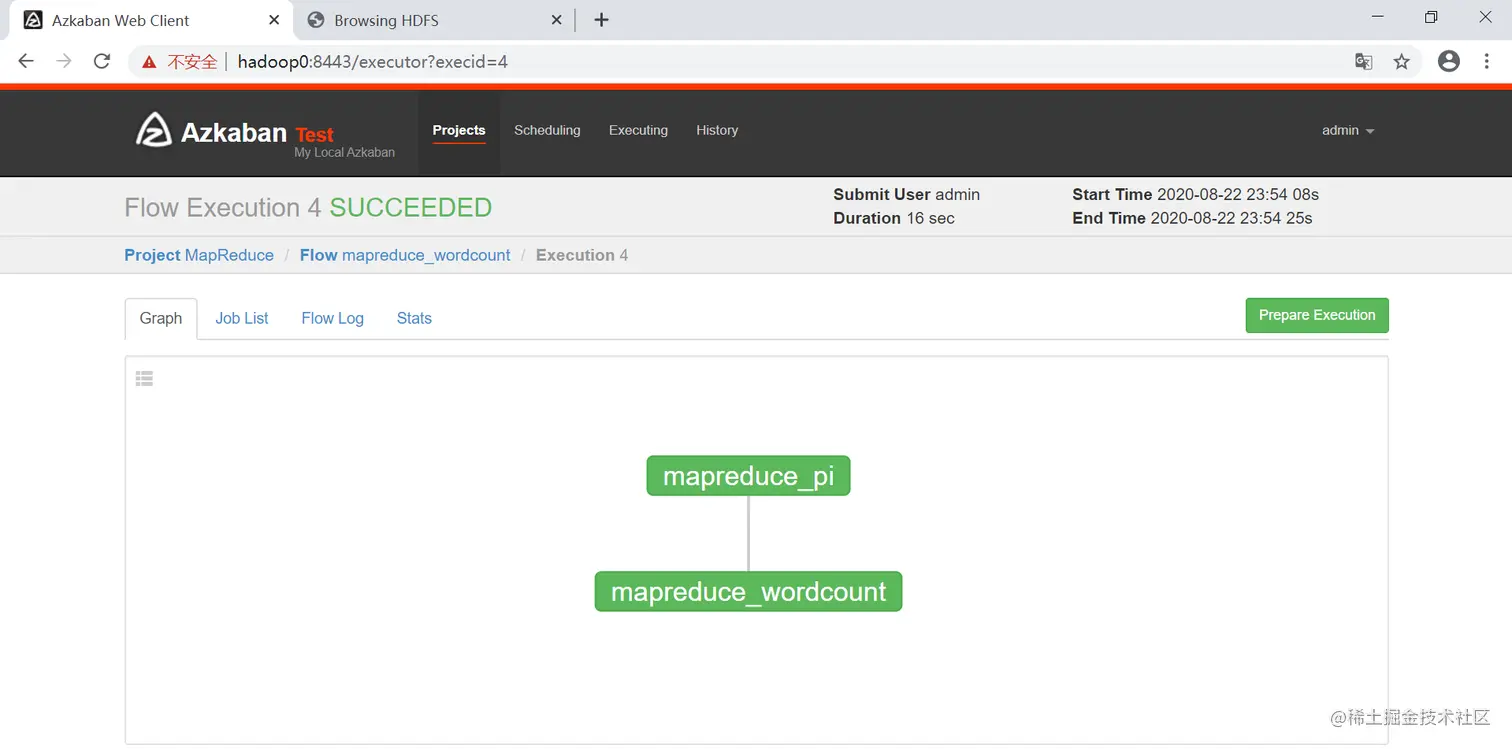Click the Azkaban logo icon
This screenshot has width=1512, height=749.
tap(154, 130)
